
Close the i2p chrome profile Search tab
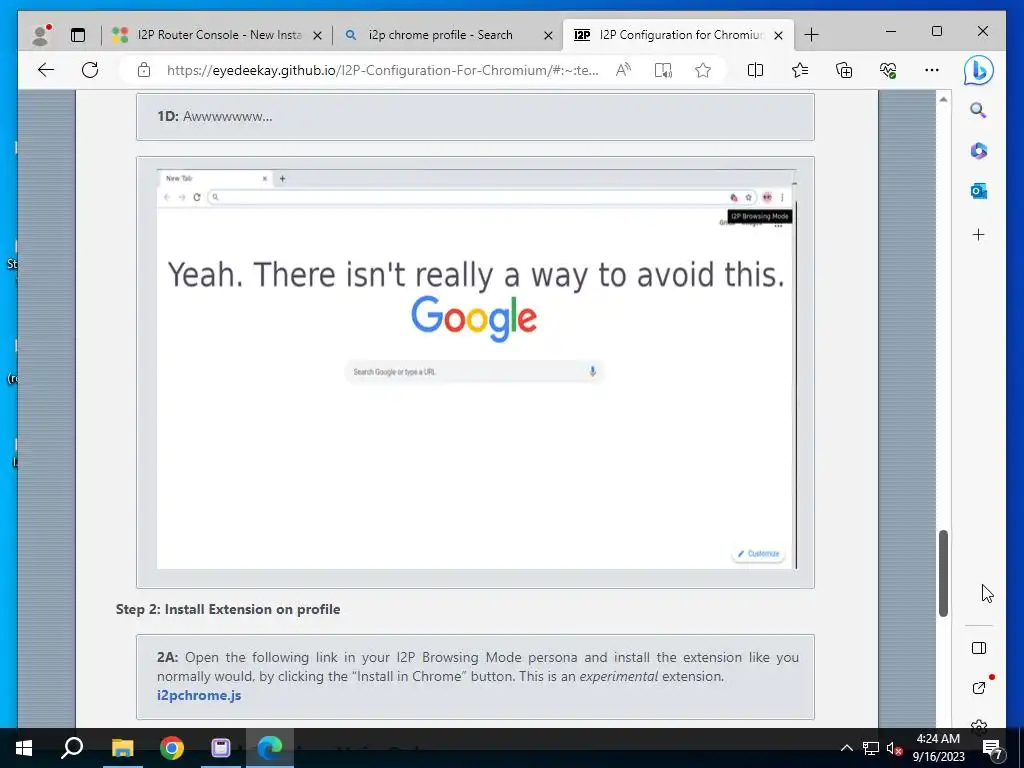pyautogui.click(x=549, y=35)
